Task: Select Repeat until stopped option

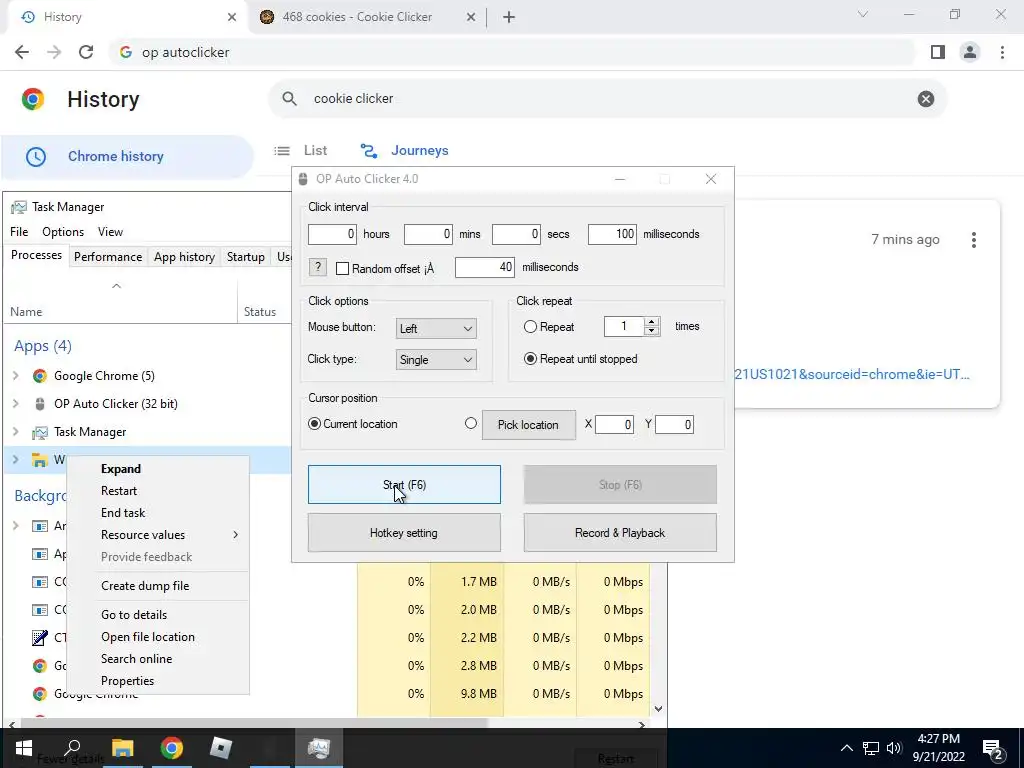Action: (530, 359)
